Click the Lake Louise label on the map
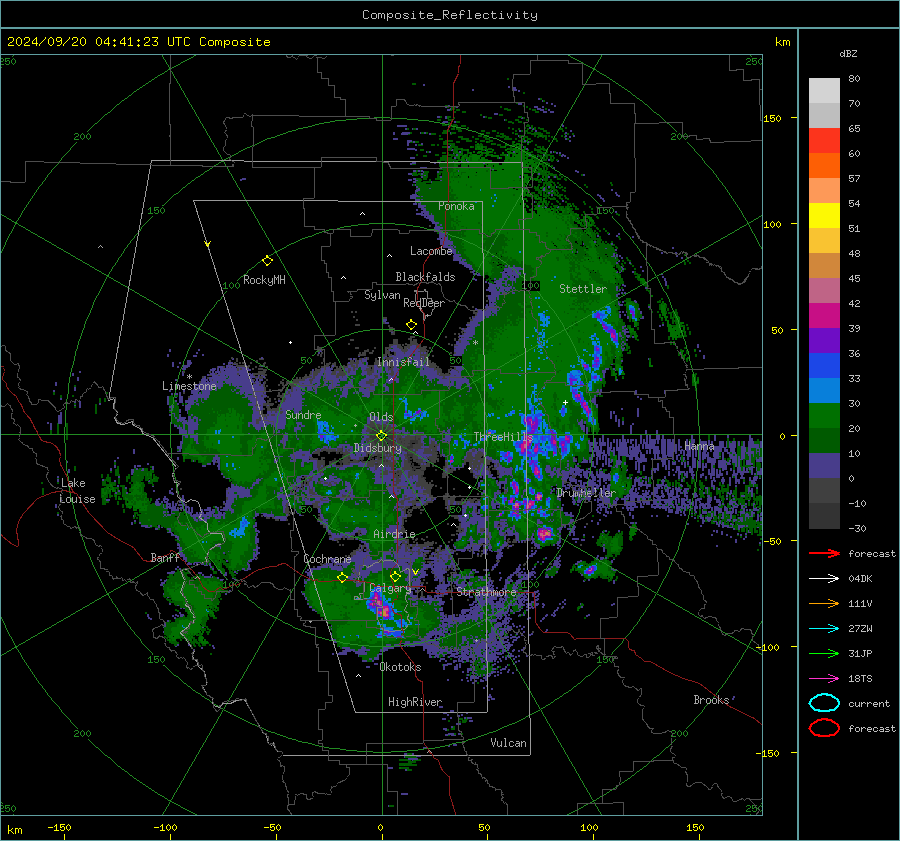Viewport: 900px width, 841px height. 77,491
